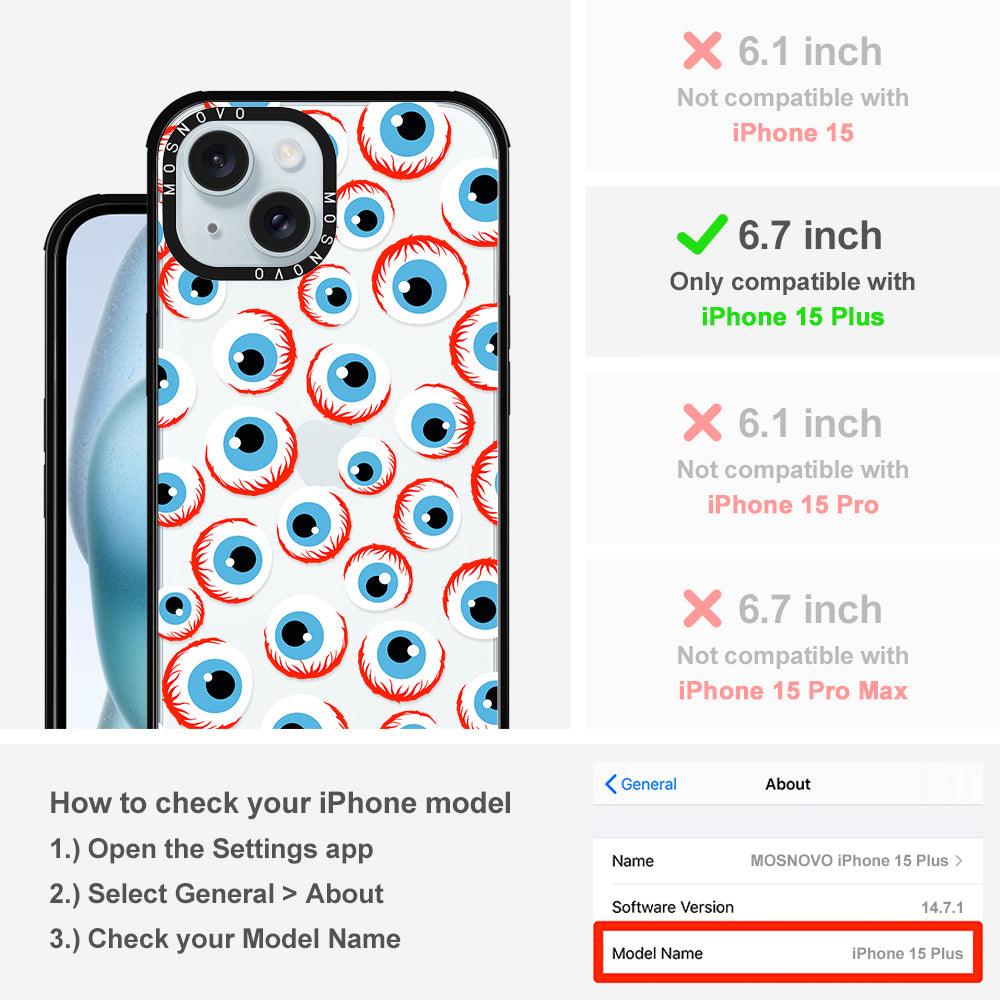Tap the blue back chevron next to General
This screenshot has width=1000, height=1000.
[610, 784]
